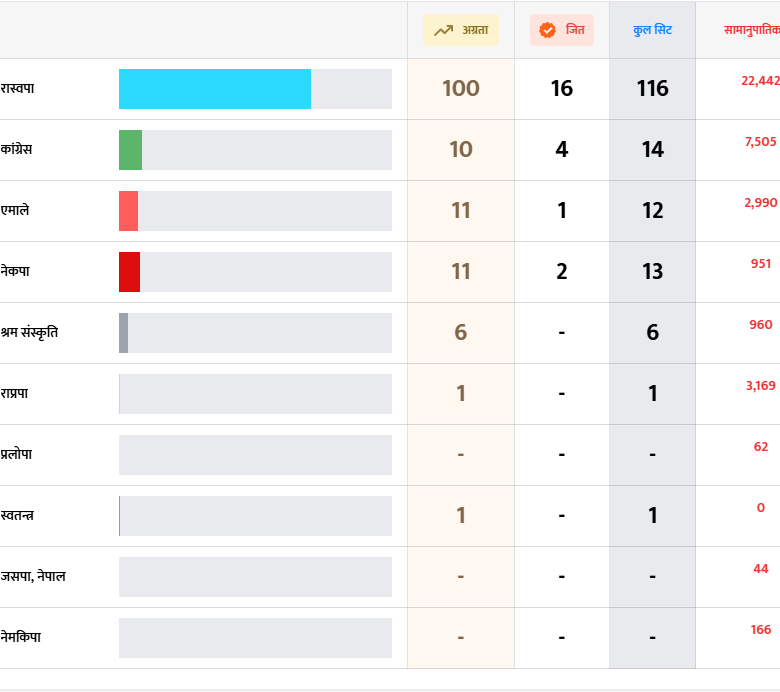The height and width of the screenshot is (692, 780).
Task: Click the जसपा, नेपाल party name
Action: pyautogui.click(x=33, y=577)
